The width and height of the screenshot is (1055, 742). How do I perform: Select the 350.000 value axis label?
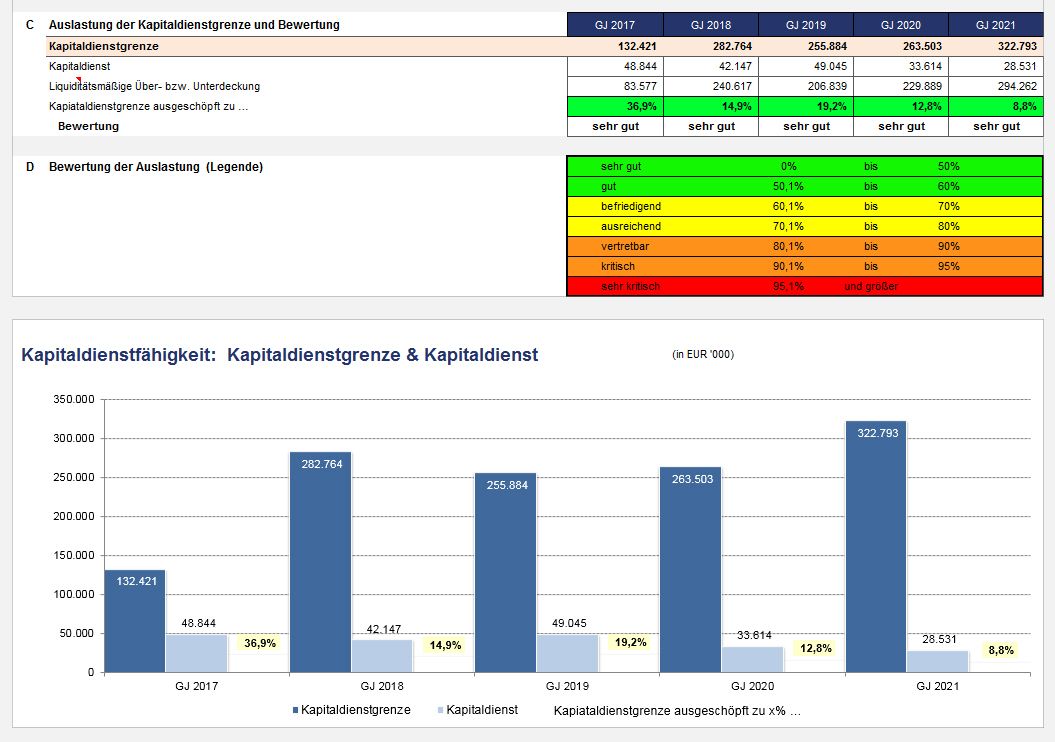click(74, 399)
